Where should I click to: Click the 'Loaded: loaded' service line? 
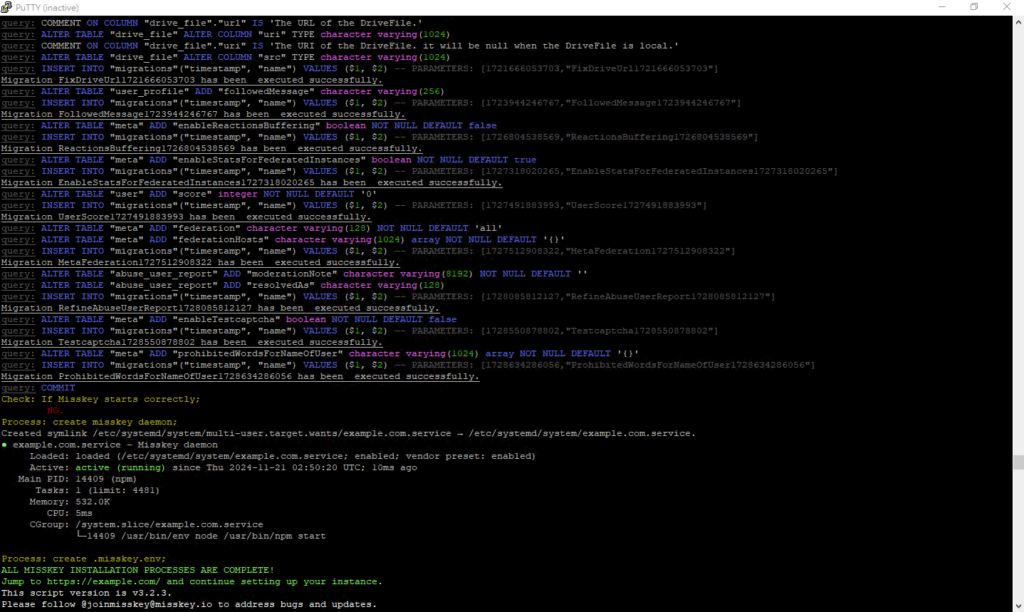[282, 457]
